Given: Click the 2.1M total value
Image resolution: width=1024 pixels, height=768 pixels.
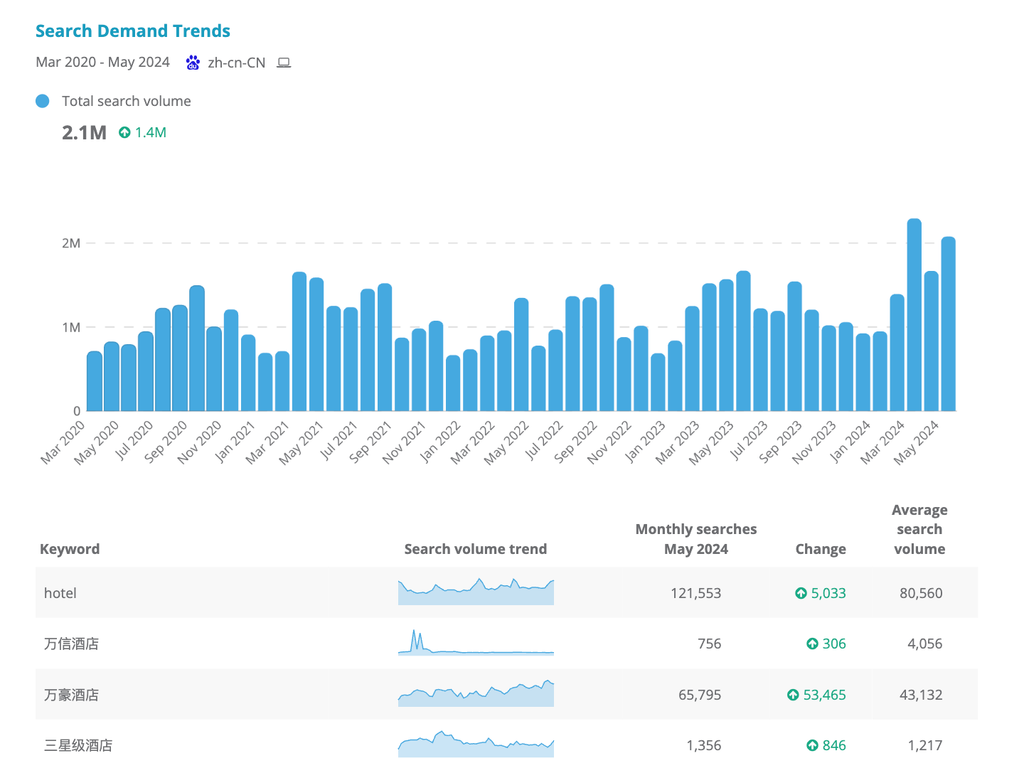Looking at the screenshot, I should 84,133.
